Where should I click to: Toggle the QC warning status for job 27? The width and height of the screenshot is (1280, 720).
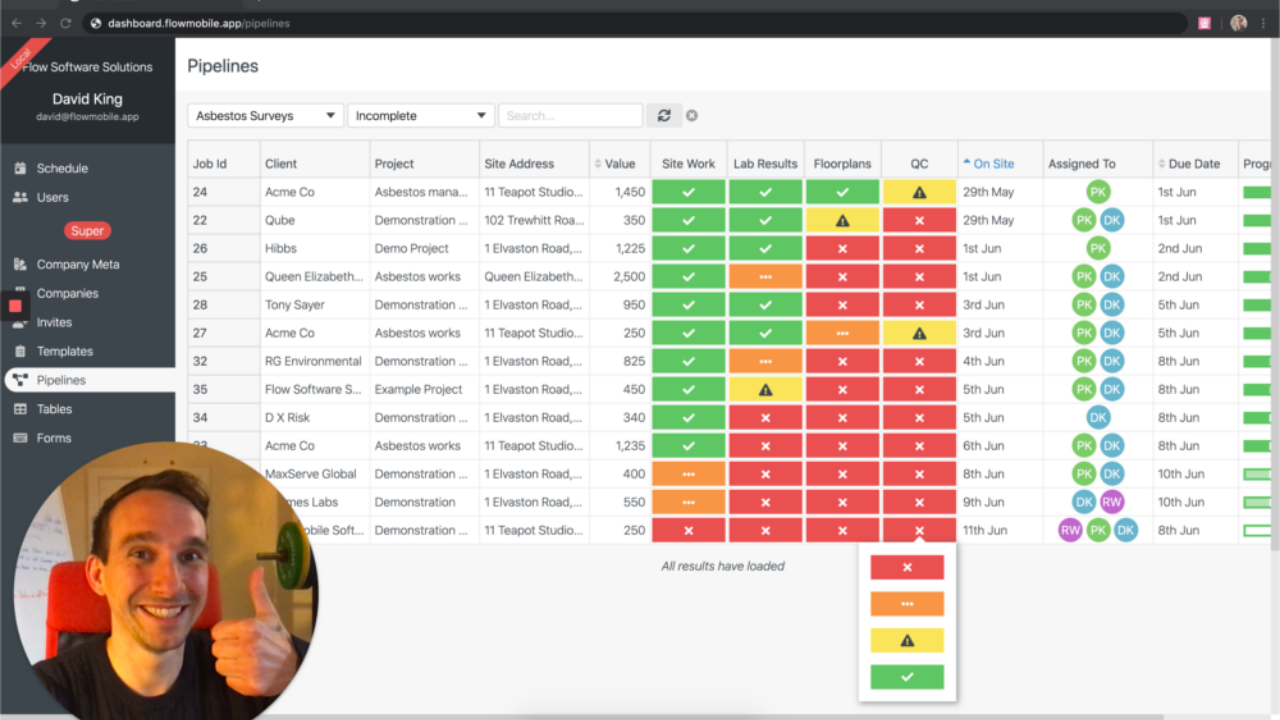pos(918,332)
